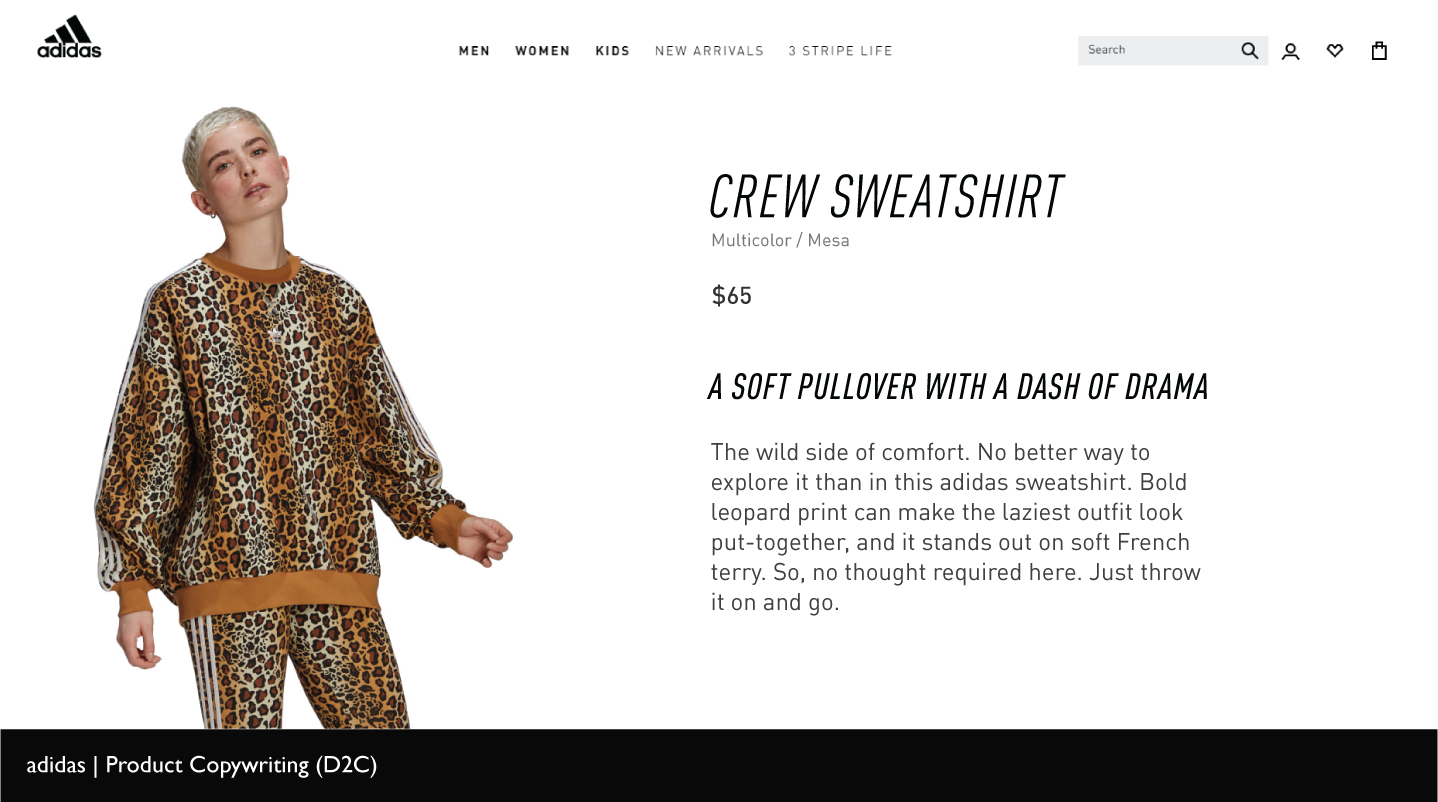The width and height of the screenshot is (1438, 802).
Task: Open the MEN navigation menu
Action: point(474,51)
